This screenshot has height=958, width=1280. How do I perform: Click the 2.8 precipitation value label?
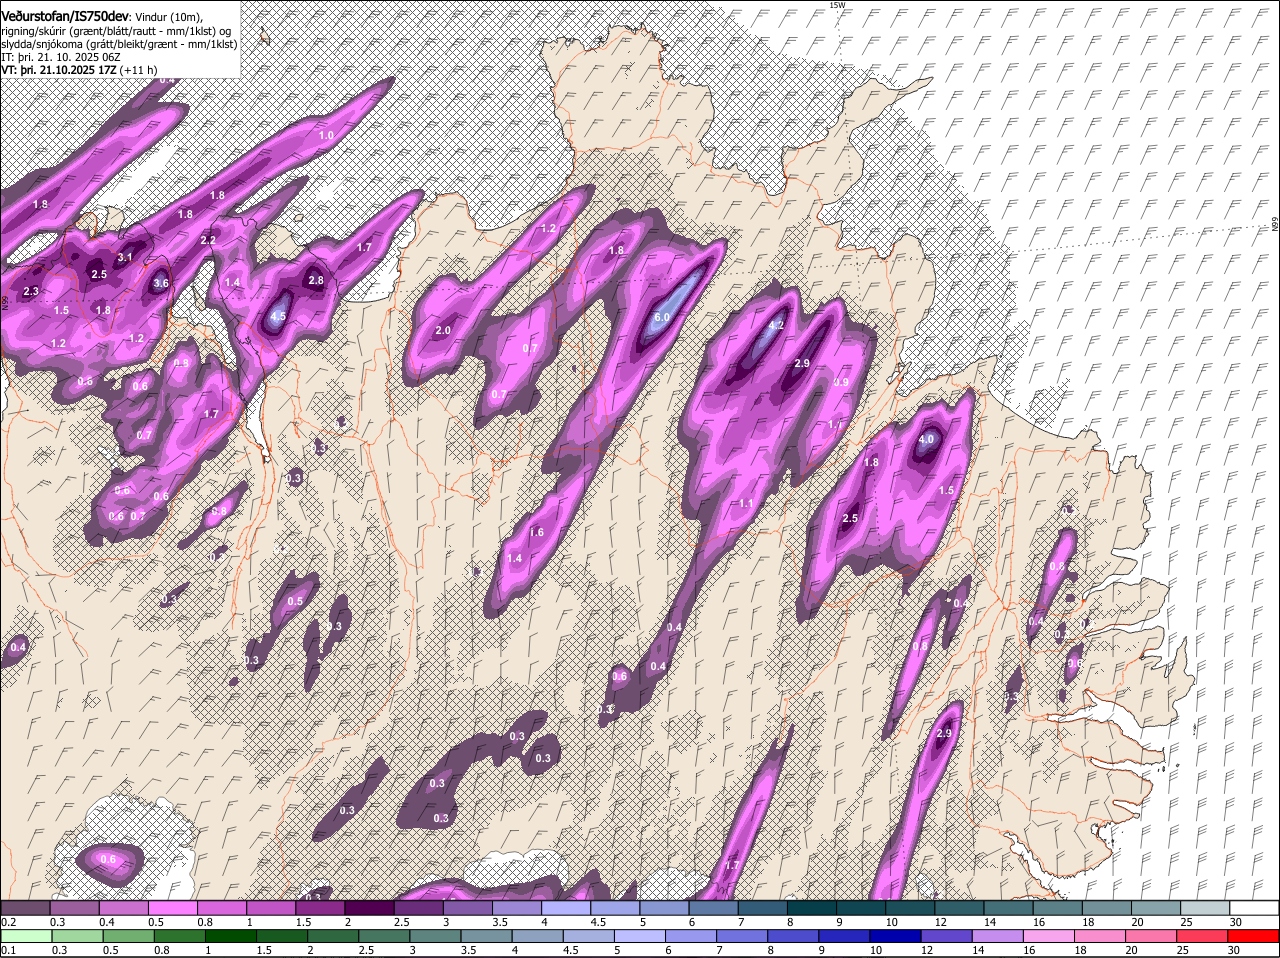point(316,281)
